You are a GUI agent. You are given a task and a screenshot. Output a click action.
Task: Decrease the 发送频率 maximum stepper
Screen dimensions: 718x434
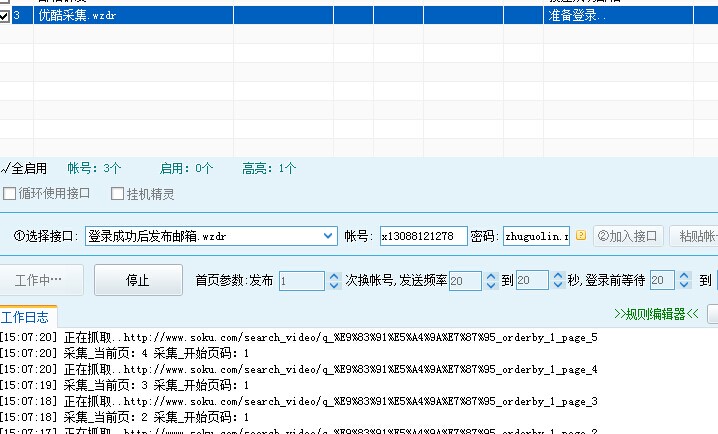click(558, 285)
